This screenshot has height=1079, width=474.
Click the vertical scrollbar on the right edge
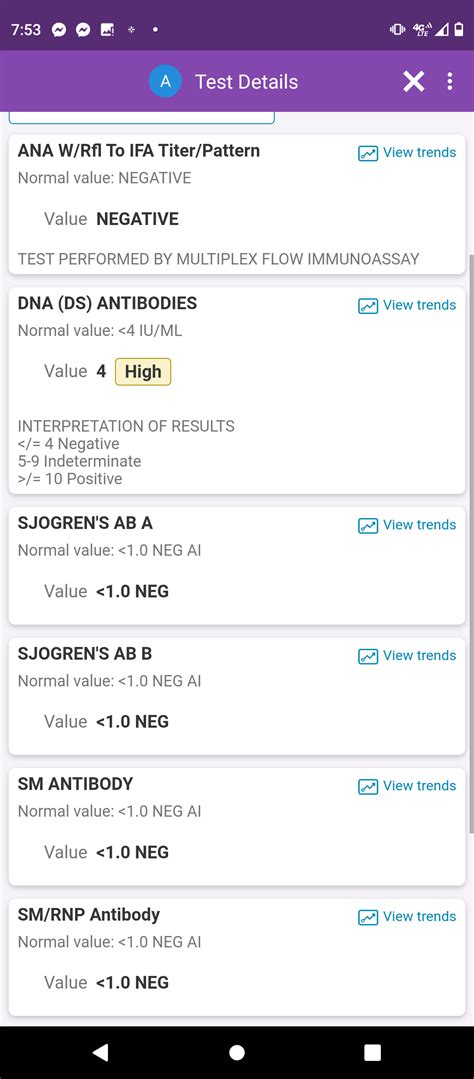471,544
